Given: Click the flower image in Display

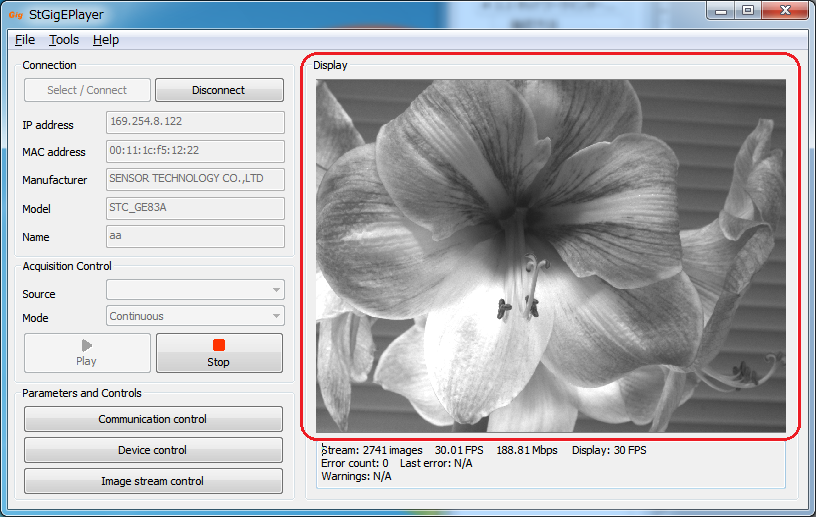Looking at the screenshot, I should [550, 256].
